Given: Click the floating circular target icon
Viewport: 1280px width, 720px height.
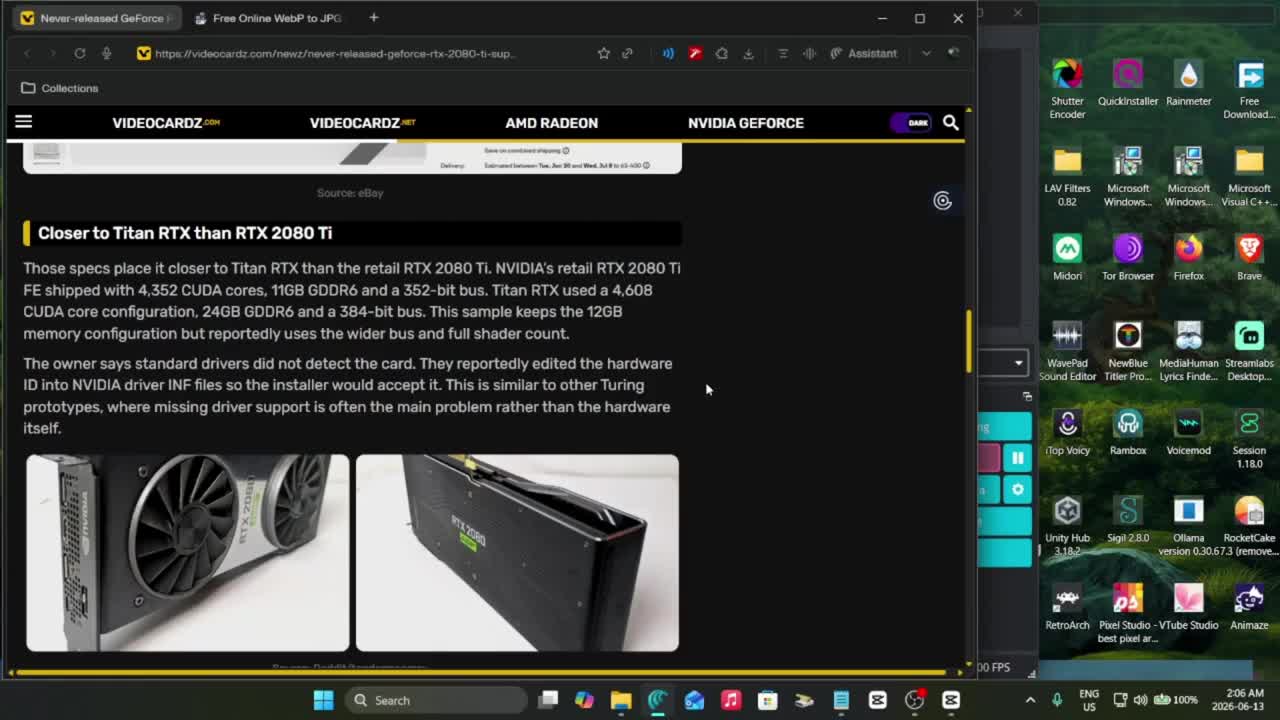Looking at the screenshot, I should tap(942, 201).
